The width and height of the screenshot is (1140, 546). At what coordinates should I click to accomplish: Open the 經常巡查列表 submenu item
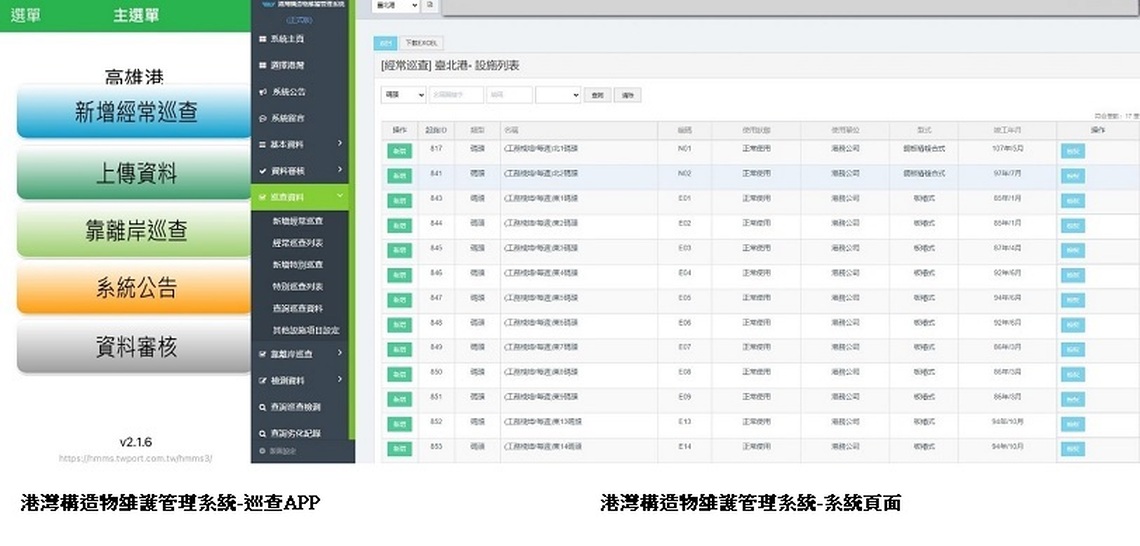point(298,243)
